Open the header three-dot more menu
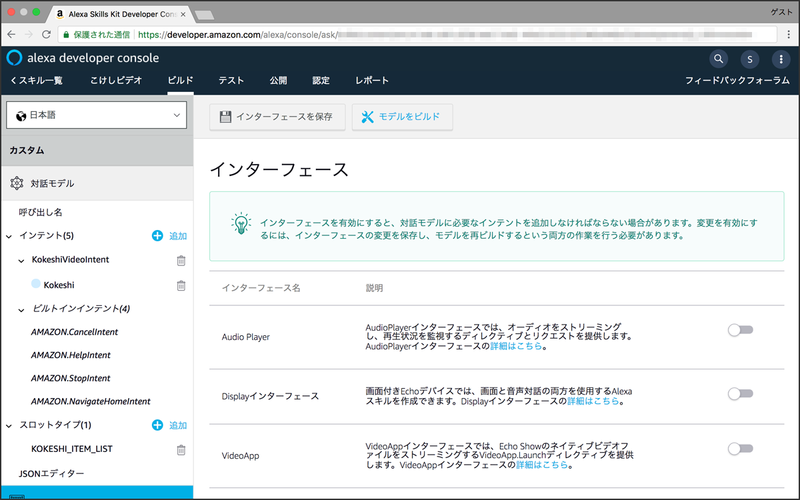The height and width of the screenshot is (500, 800). [x=781, y=59]
